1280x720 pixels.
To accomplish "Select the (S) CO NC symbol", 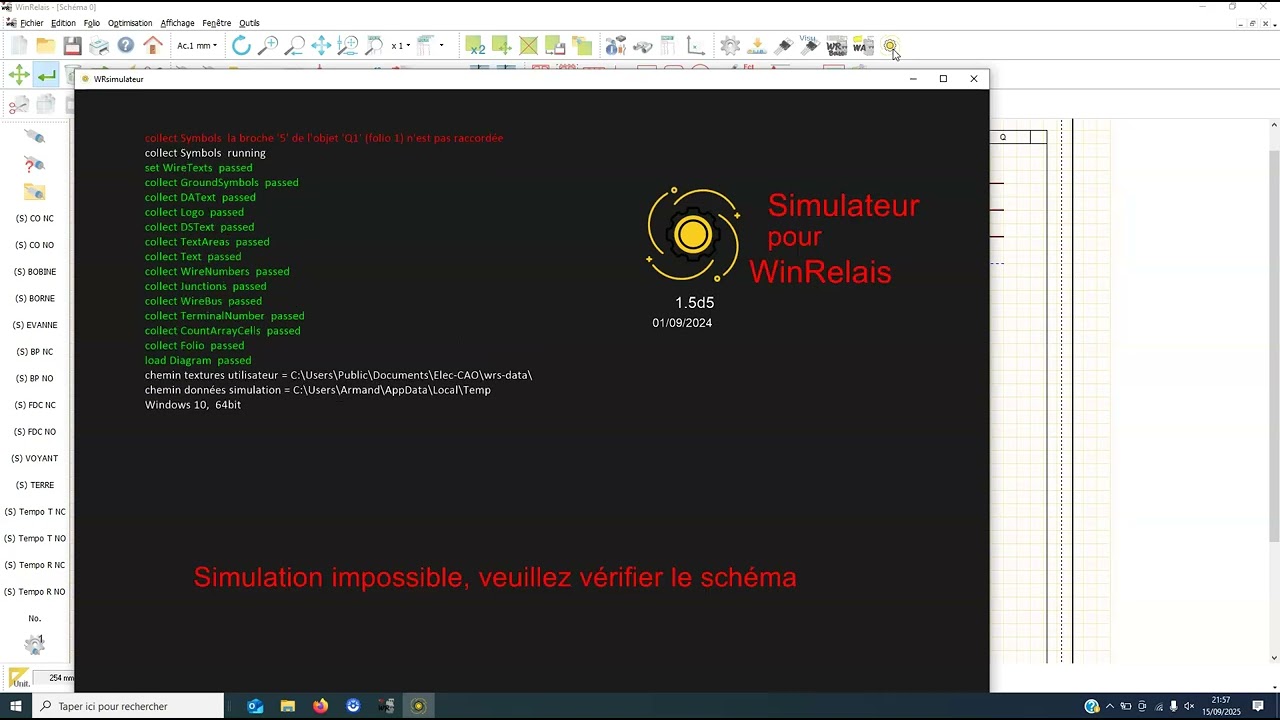I will click(35, 219).
